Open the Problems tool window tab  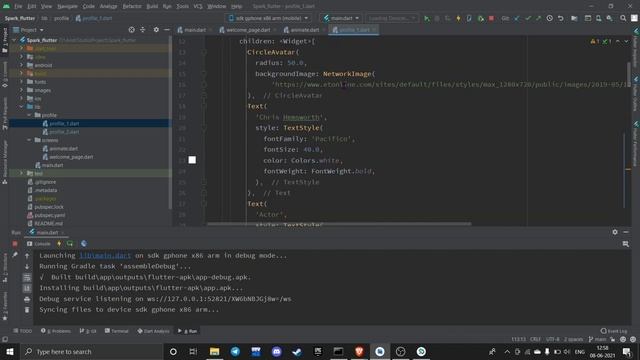tap(56, 331)
